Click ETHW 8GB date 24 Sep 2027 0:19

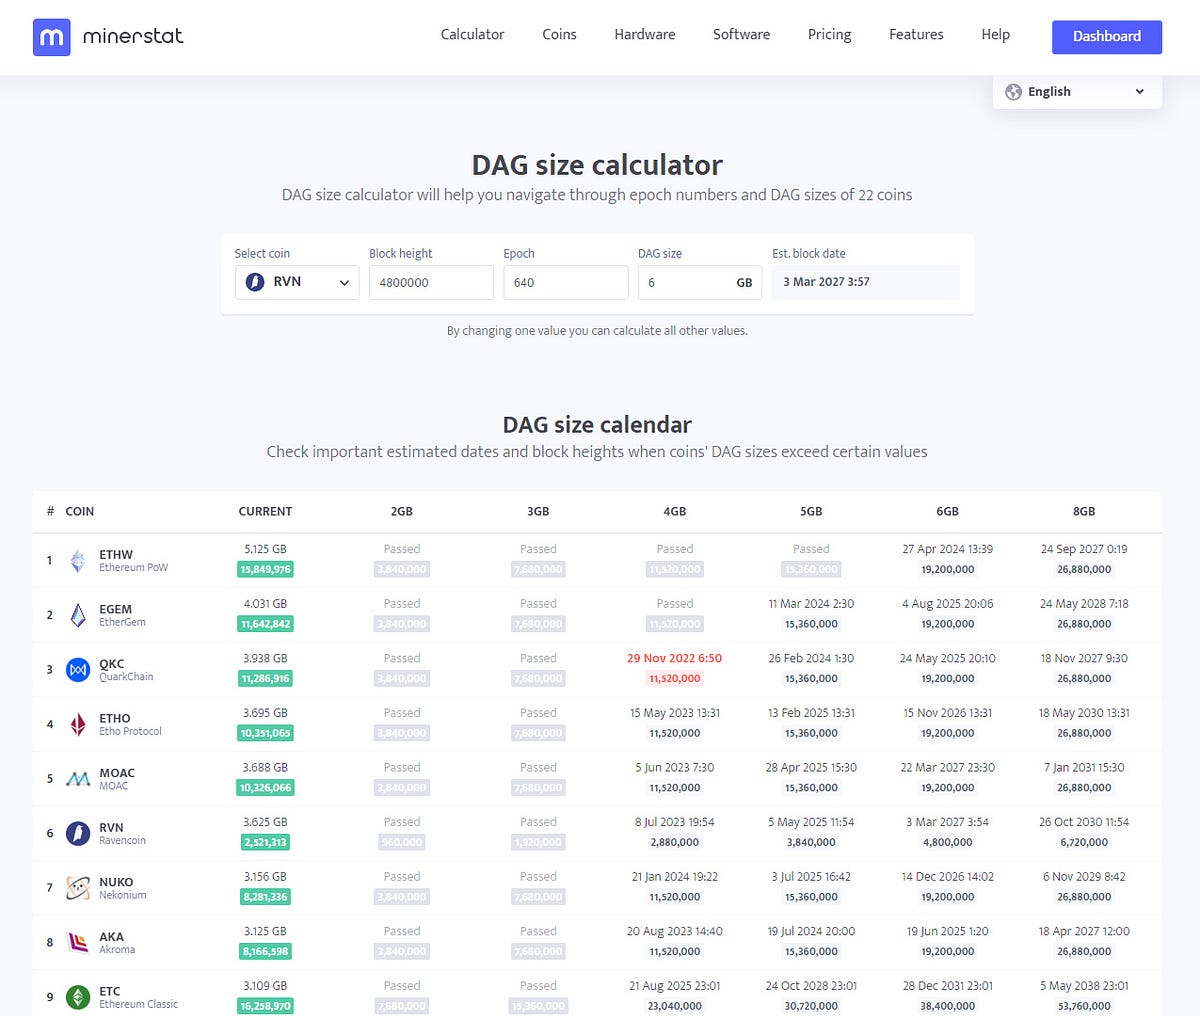[1084, 549]
